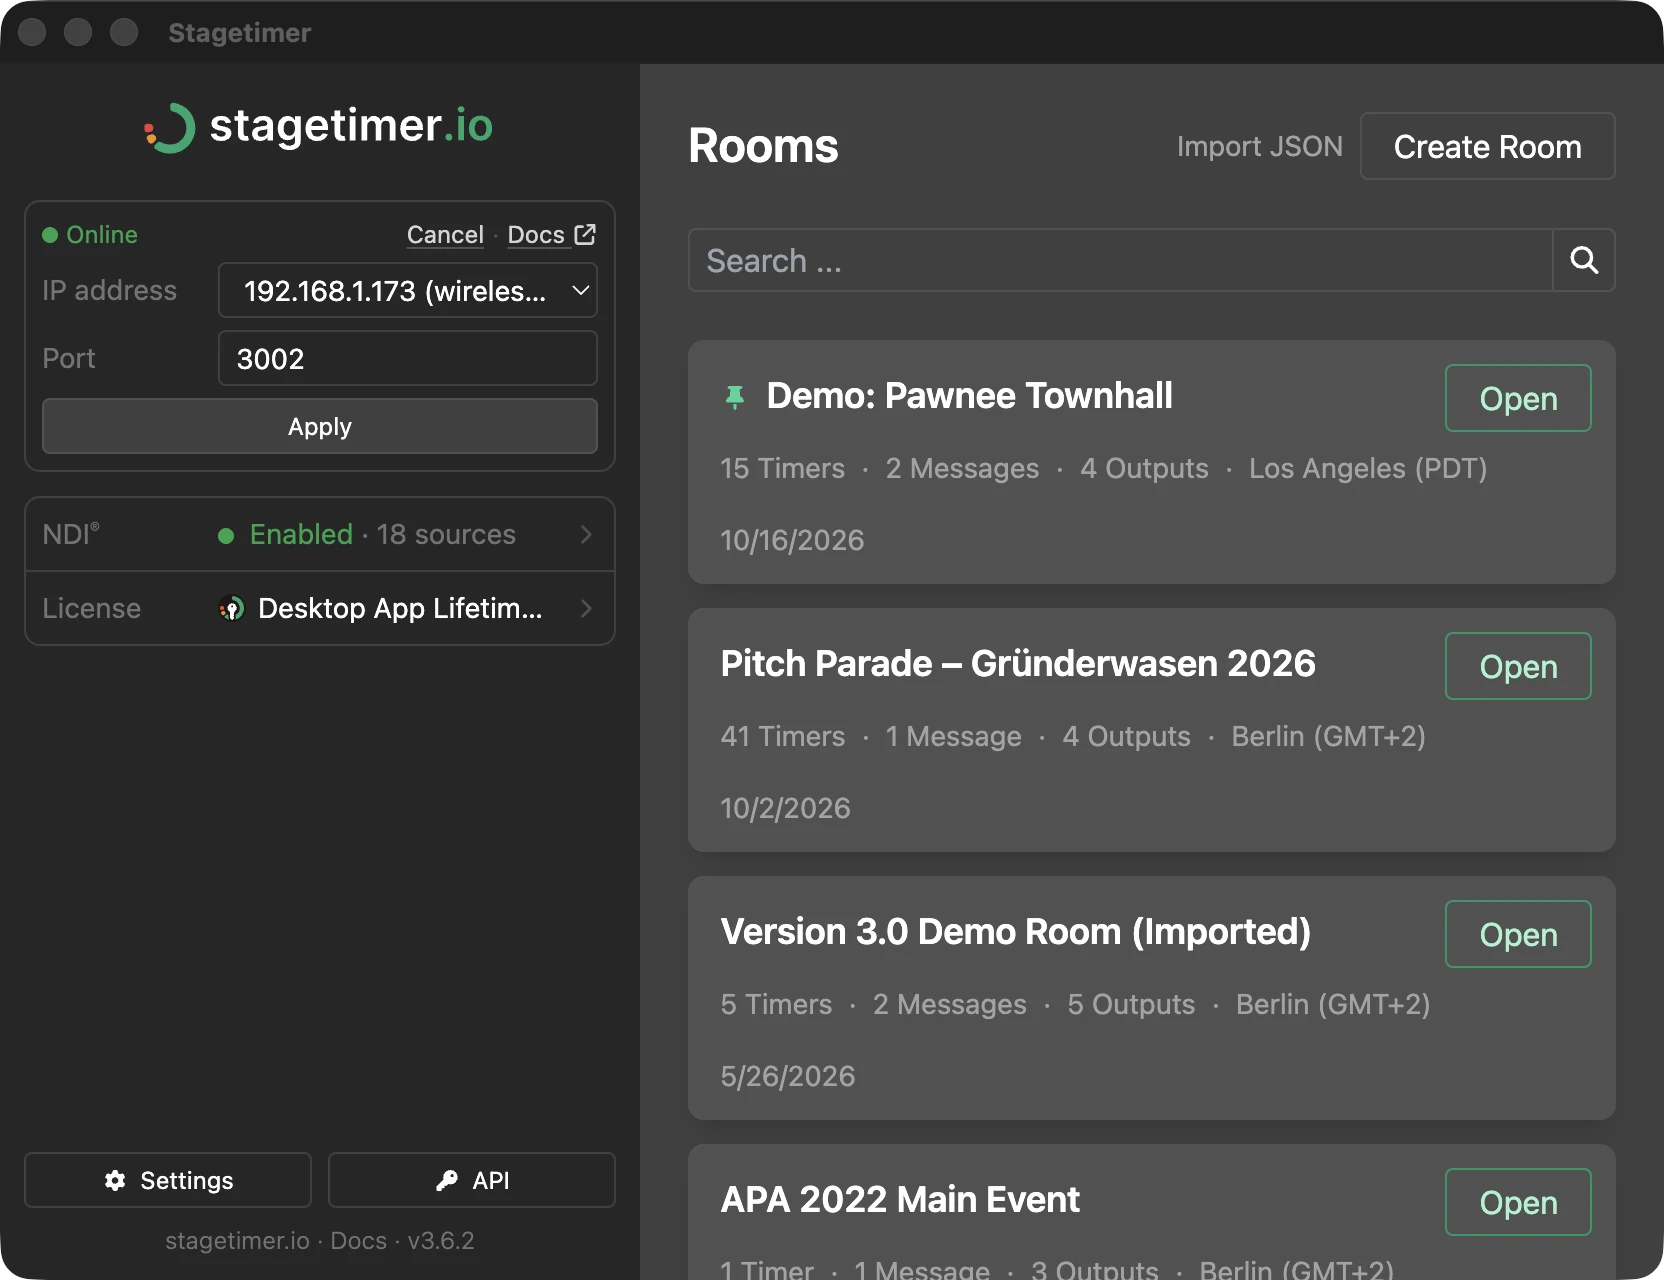Click the 5 Outputs text
Viewport: 1664px width, 1280px height.
tap(1131, 1004)
